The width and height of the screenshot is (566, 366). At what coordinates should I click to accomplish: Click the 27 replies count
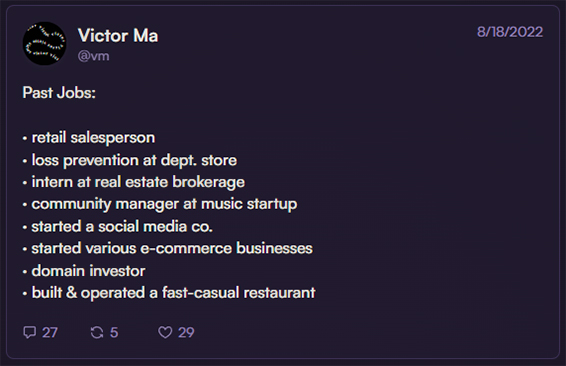click(x=50, y=332)
